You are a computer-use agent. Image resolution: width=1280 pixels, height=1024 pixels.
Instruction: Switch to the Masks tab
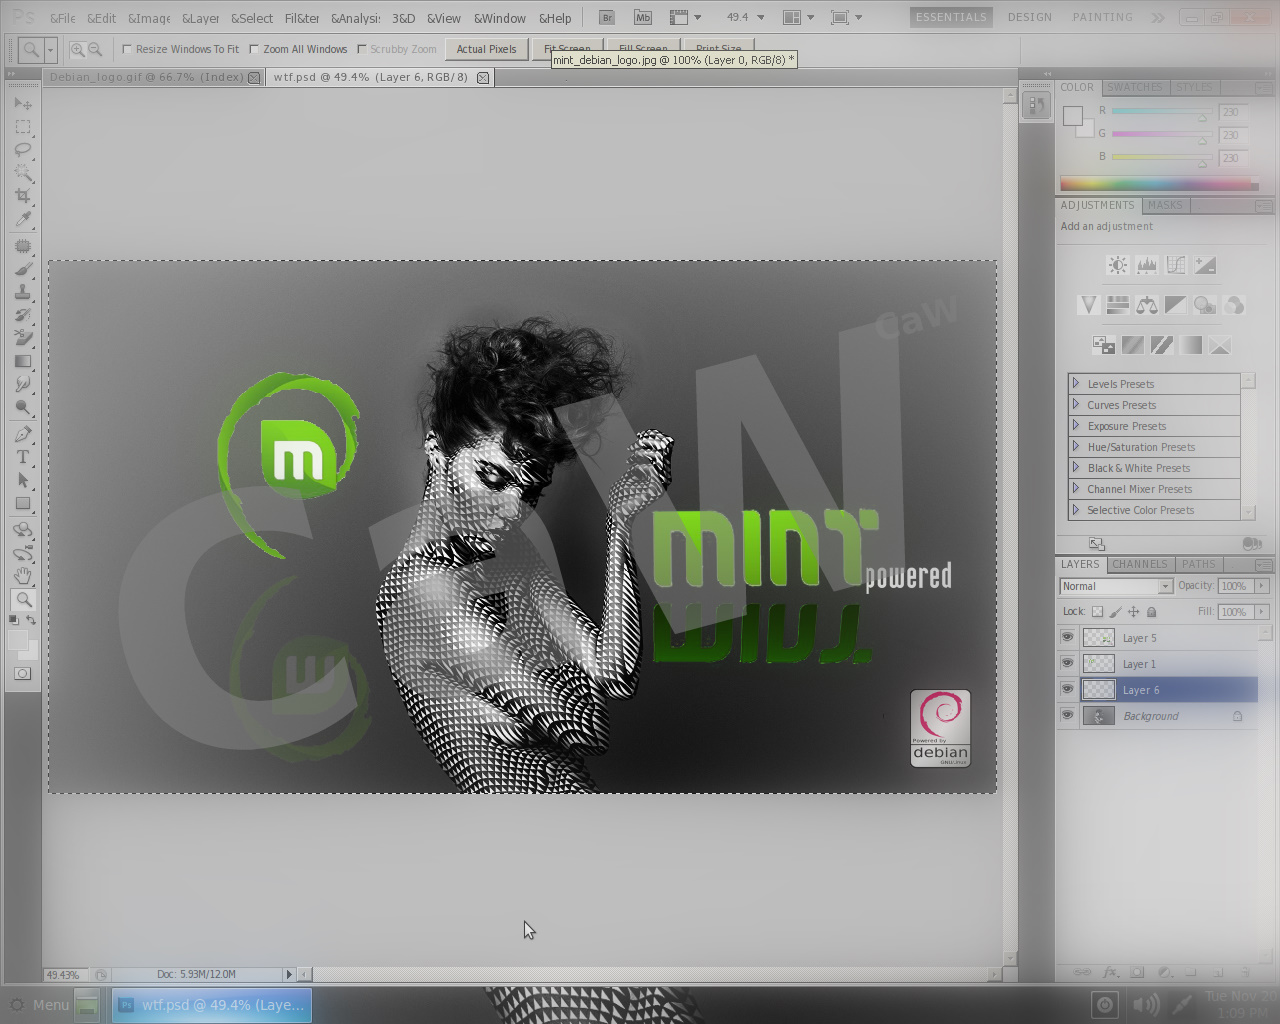coord(1165,205)
